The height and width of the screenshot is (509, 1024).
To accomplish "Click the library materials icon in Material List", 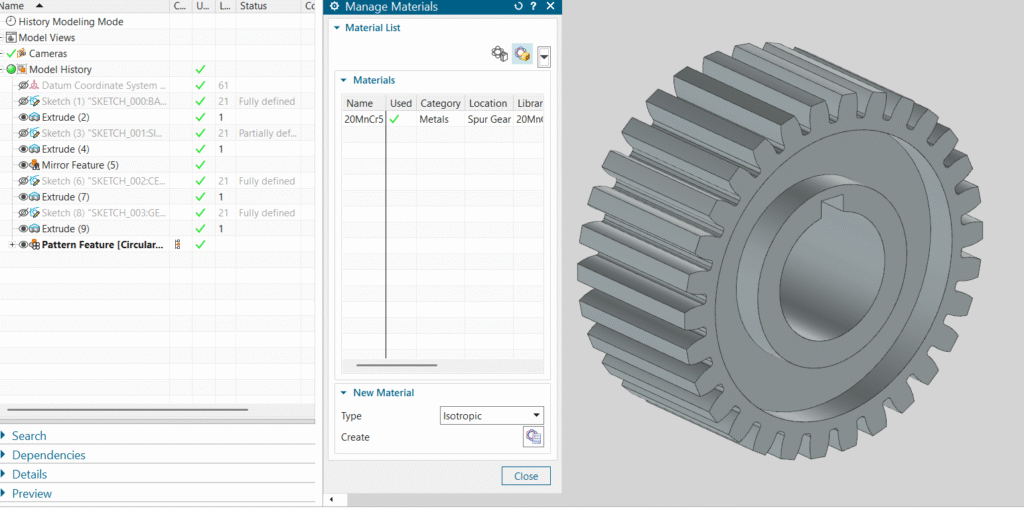I will tap(499, 55).
